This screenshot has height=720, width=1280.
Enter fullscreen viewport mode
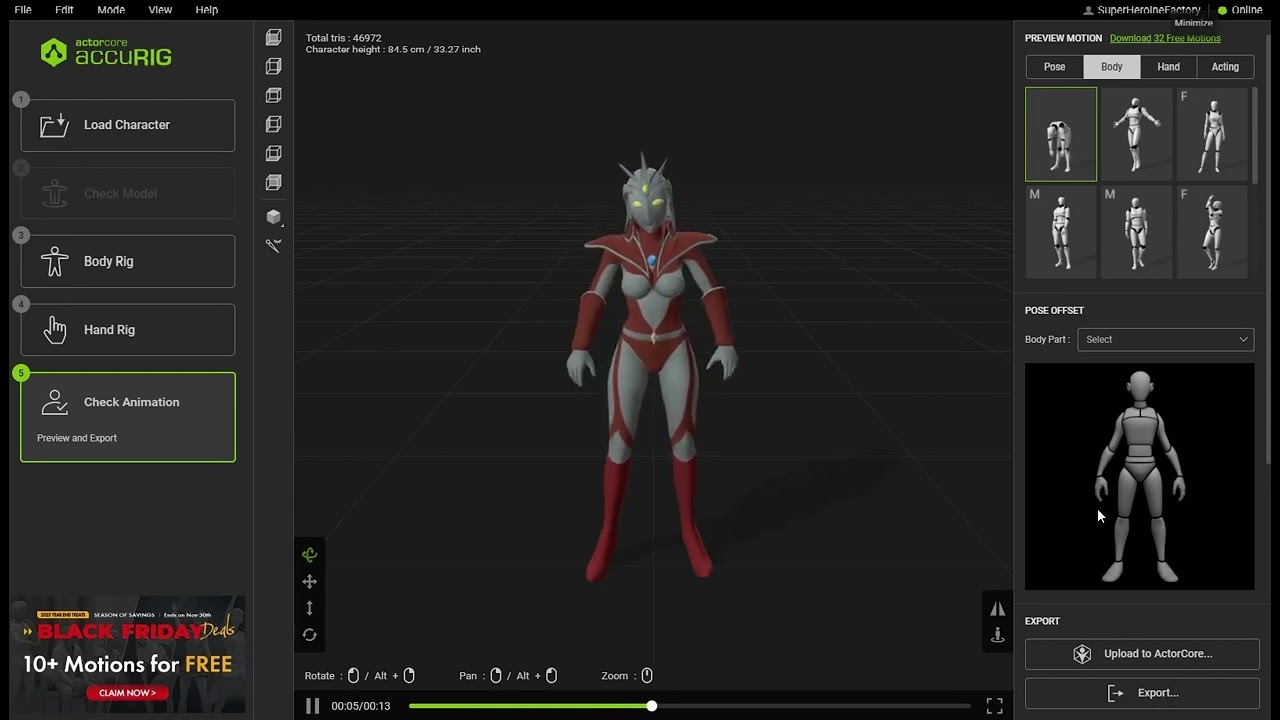(x=995, y=706)
